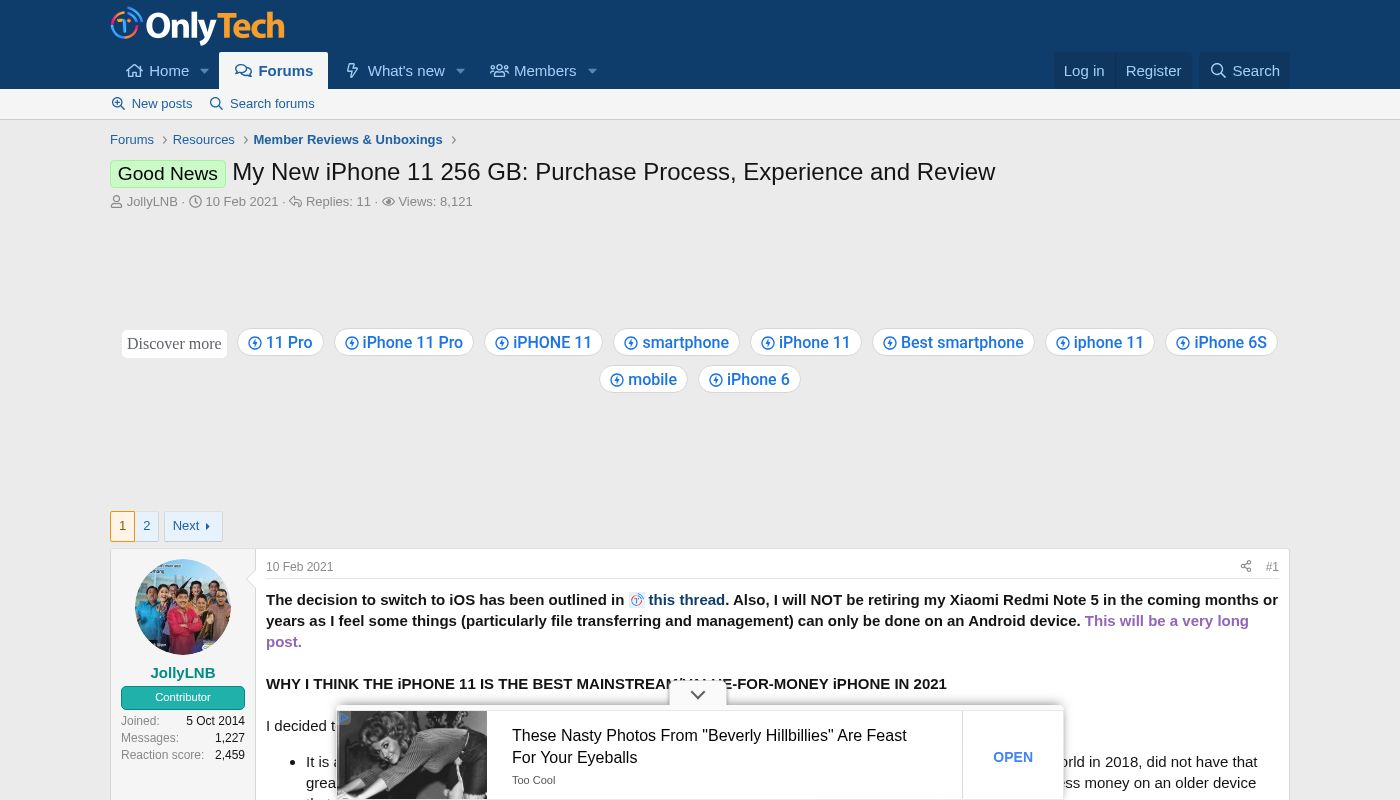The height and width of the screenshot is (800, 1400).
Task: Click the share icon on post #1
Action: pos(1245,567)
